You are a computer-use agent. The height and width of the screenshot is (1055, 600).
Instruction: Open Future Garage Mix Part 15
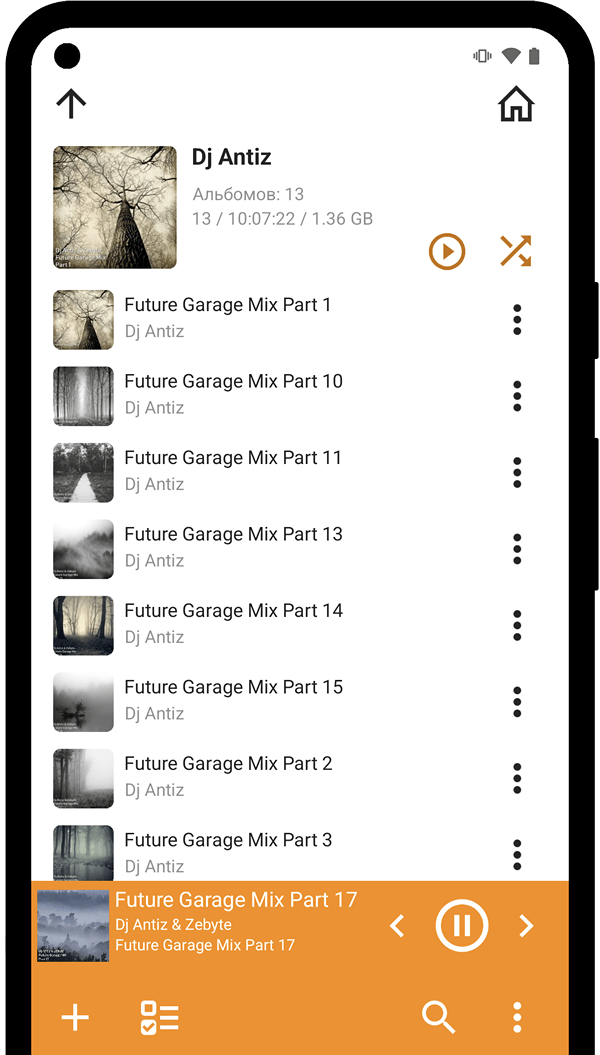point(233,687)
